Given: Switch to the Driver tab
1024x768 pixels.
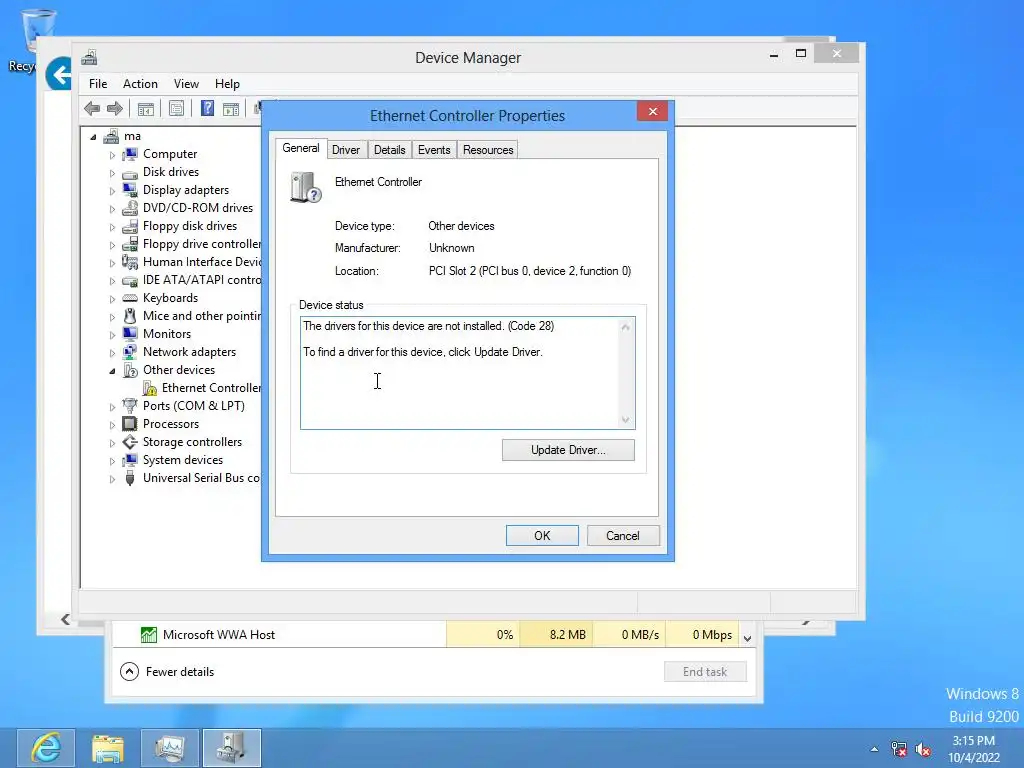Looking at the screenshot, I should [x=345, y=150].
